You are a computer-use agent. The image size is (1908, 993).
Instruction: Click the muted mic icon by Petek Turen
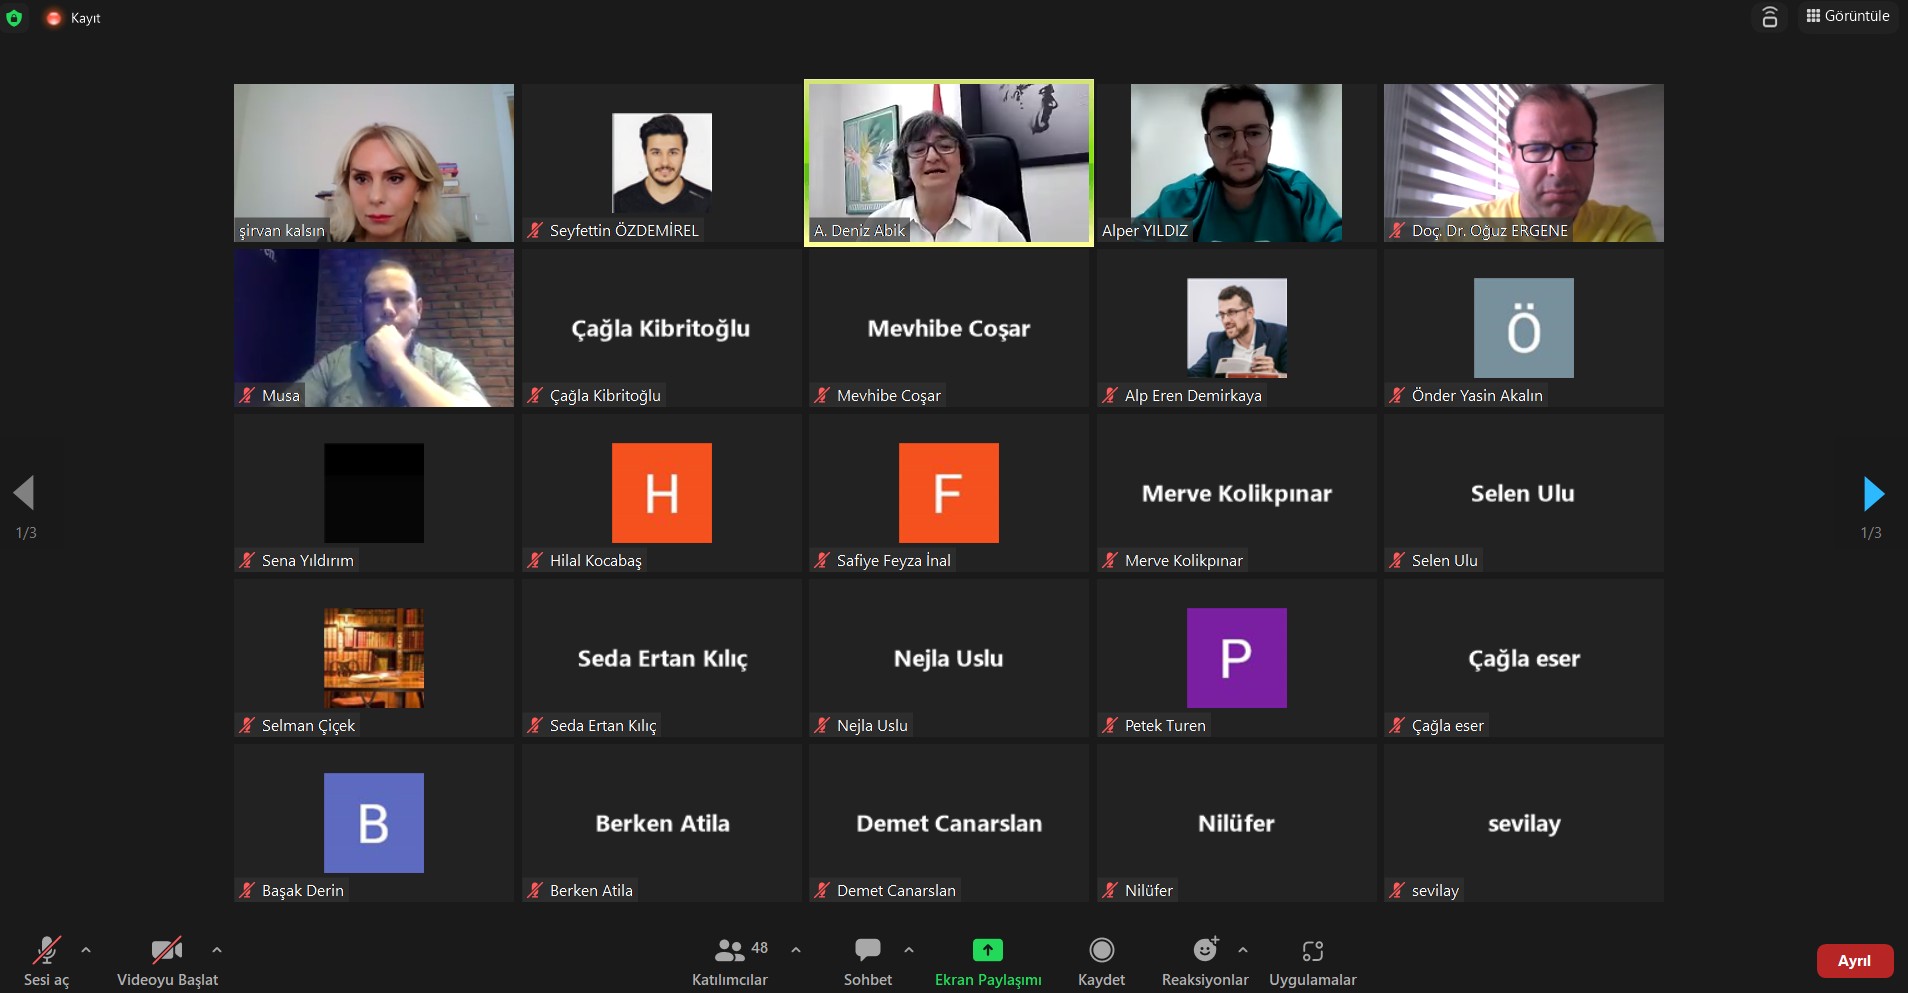tap(1110, 726)
